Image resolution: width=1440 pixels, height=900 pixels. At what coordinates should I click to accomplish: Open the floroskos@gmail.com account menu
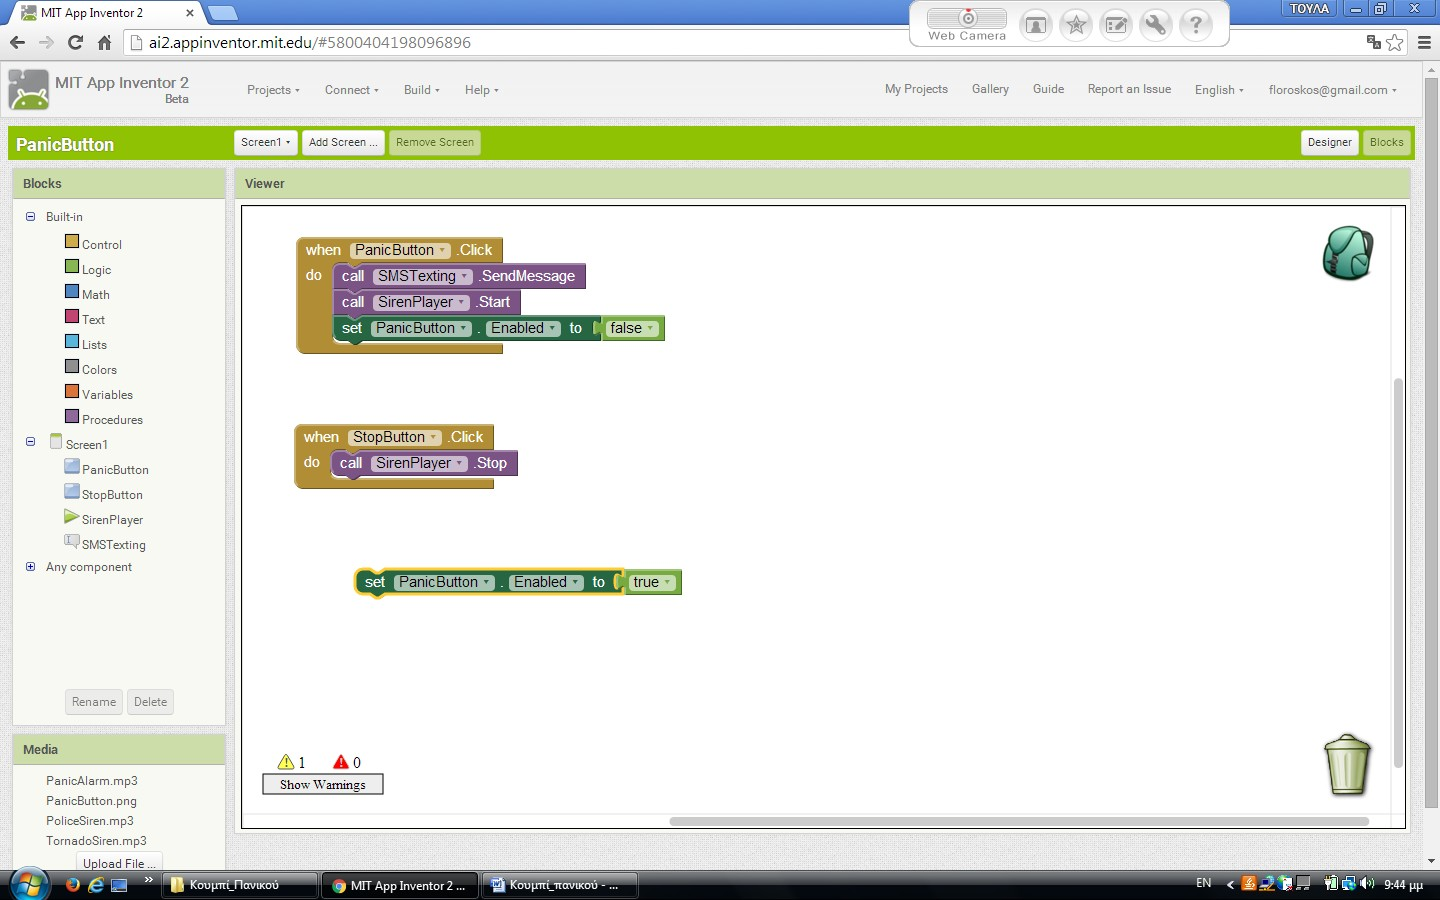pos(1333,90)
